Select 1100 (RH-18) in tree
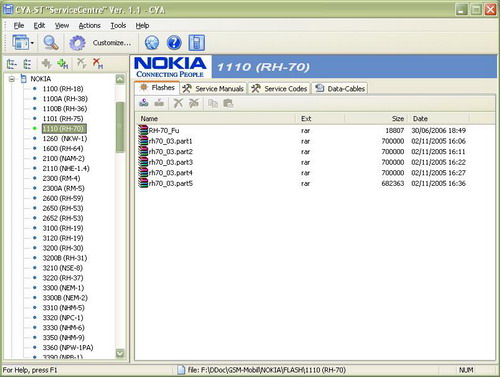The height and width of the screenshot is (377, 500). (x=63, y=89)
